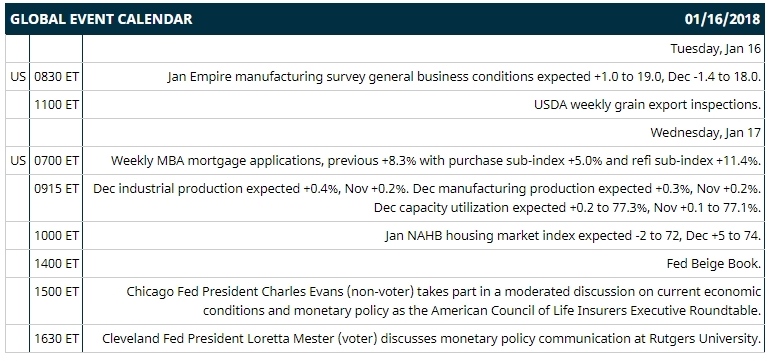
Task: Select Jan NAHB housing market index entry
Action: [x=573, y=236]
